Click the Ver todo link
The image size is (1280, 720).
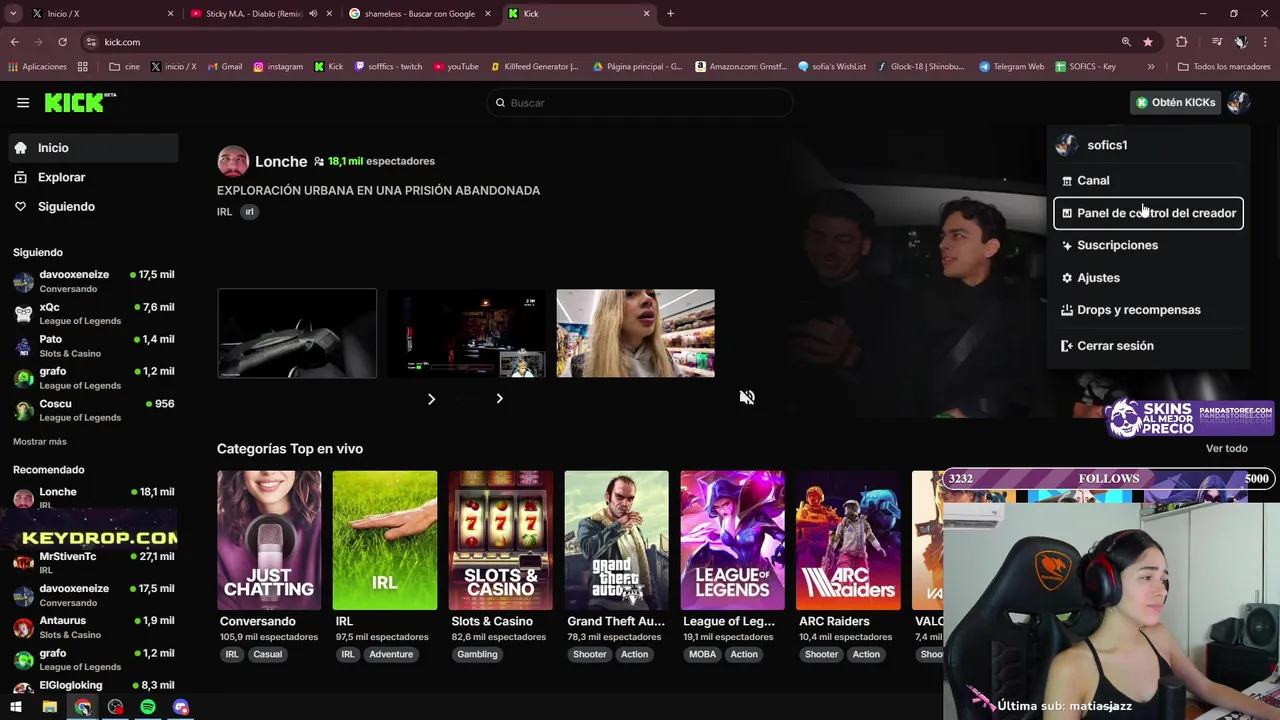(x=1226, y=448)
